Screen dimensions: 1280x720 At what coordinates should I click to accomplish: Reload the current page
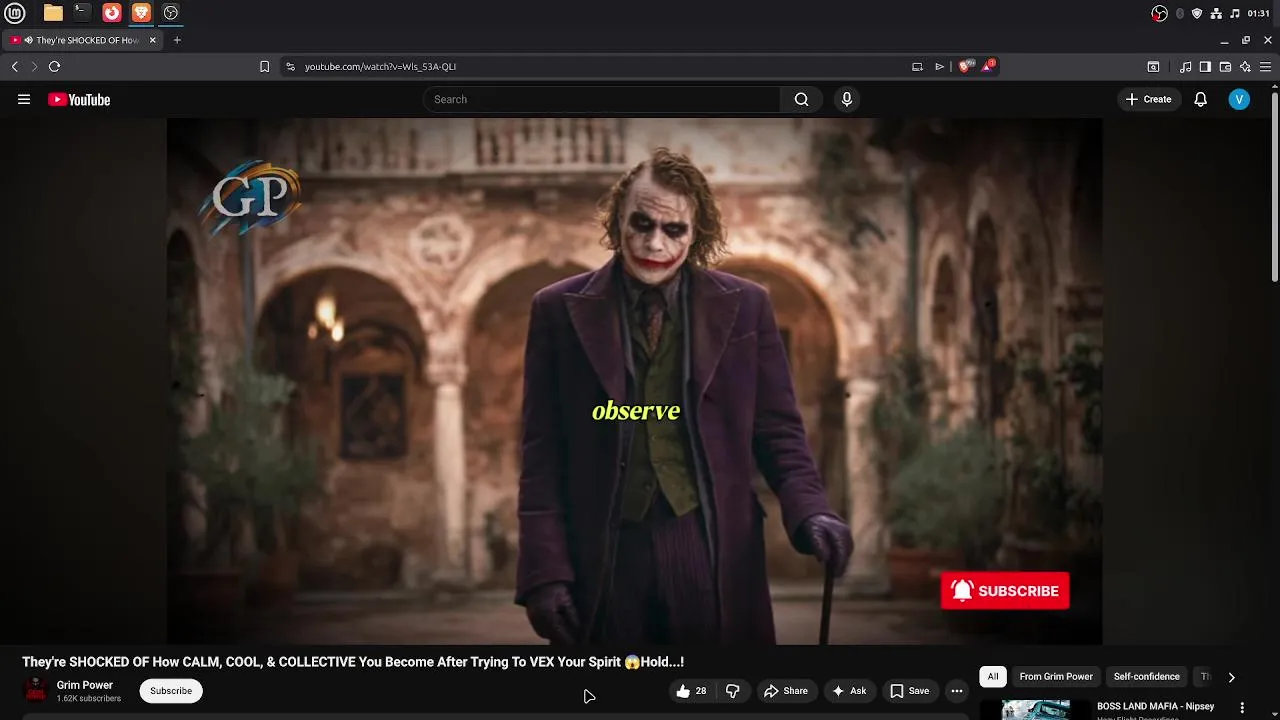point(55,66)
